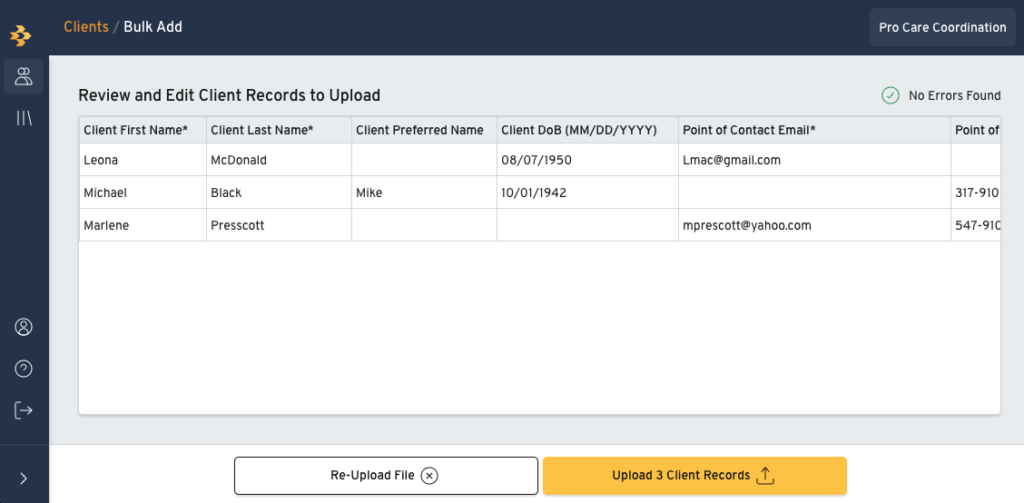Click Upload 3 Client Records button
The width and height of the screenshot is (1024, 503).
pyautogui.click(x=694, y=476)
